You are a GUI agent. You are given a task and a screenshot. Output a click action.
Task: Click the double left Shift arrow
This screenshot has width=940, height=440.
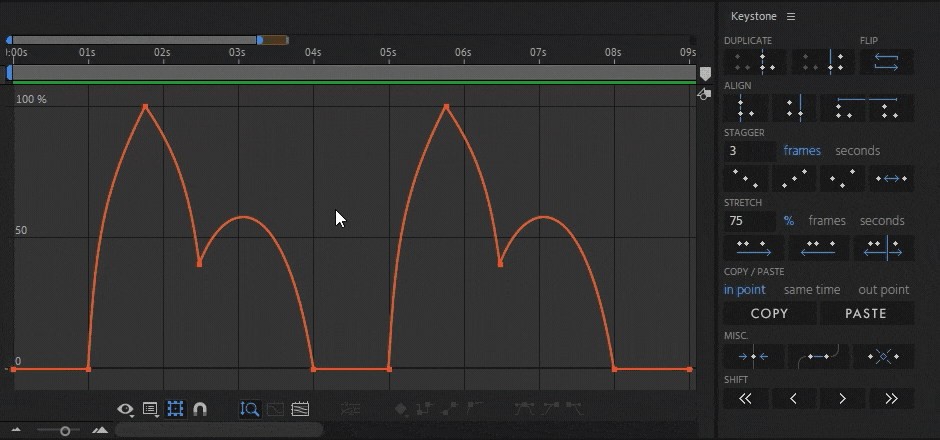tap(746, 399)
